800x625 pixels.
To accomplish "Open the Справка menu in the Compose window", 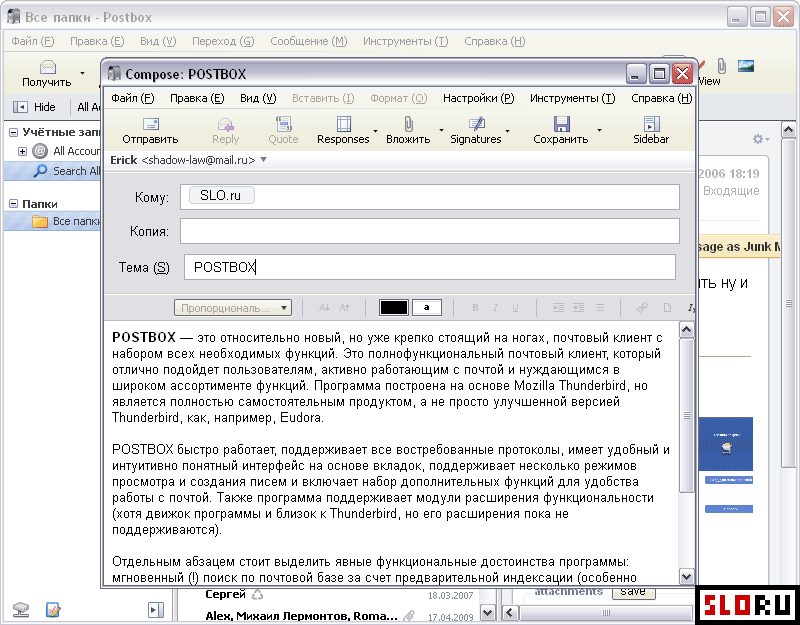I will (x=661, y=98).
